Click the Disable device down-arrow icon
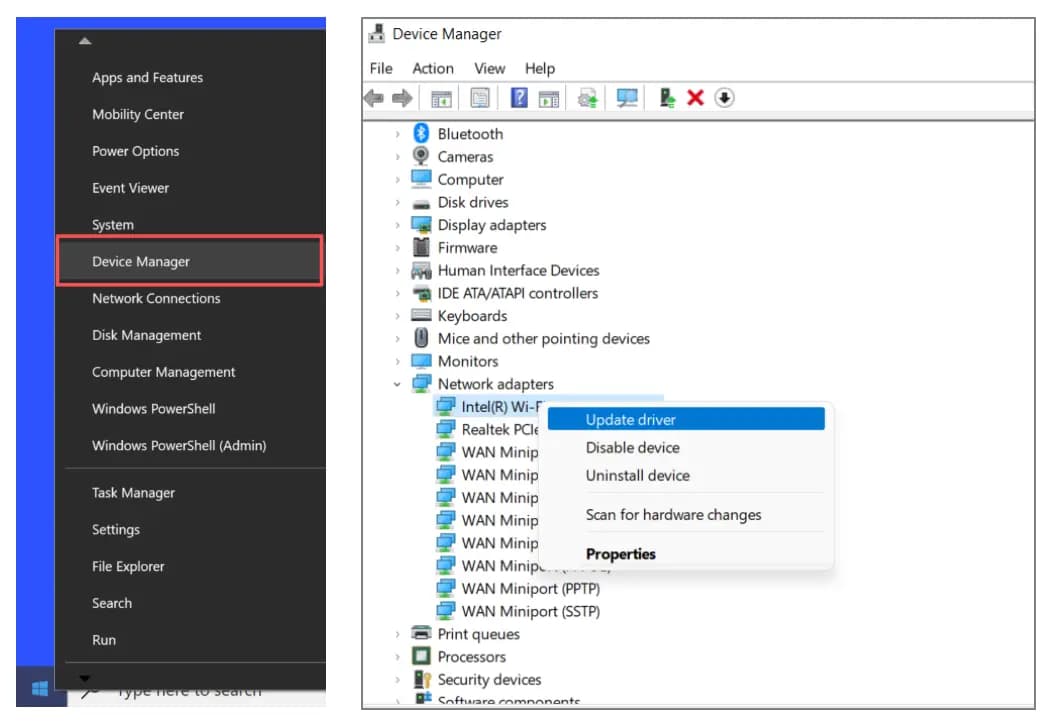Viewport: 1050px width, 723px height. coord(724,97)
